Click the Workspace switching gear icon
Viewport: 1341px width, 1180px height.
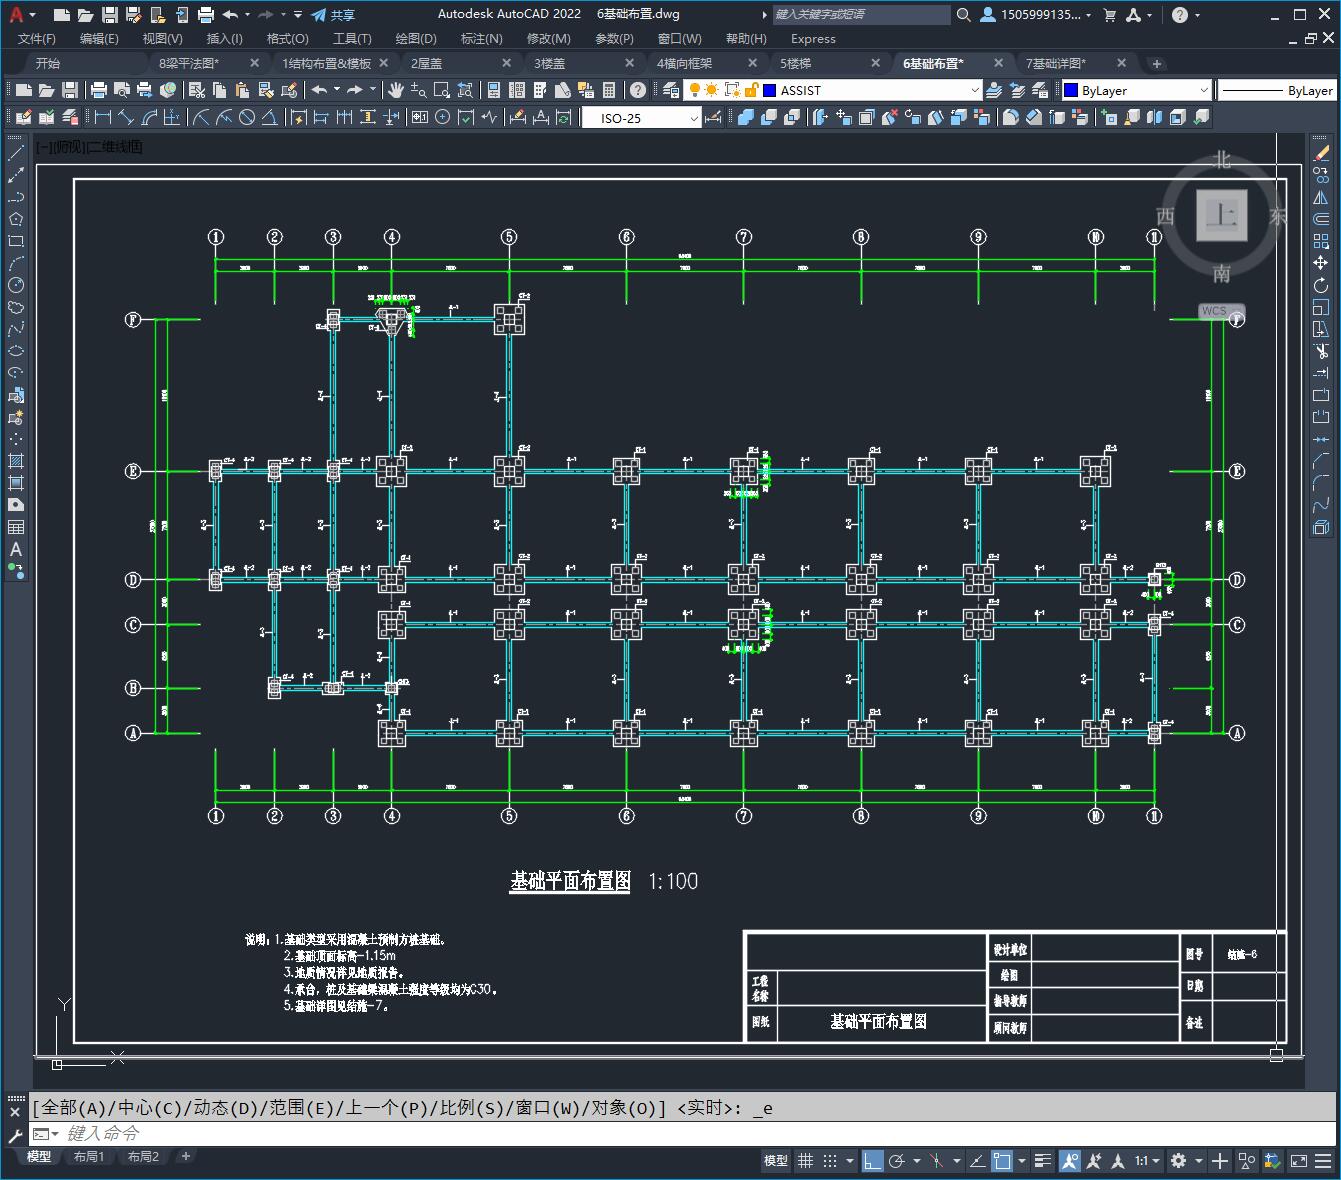pyautogui.click(x=1178, y=1160)
